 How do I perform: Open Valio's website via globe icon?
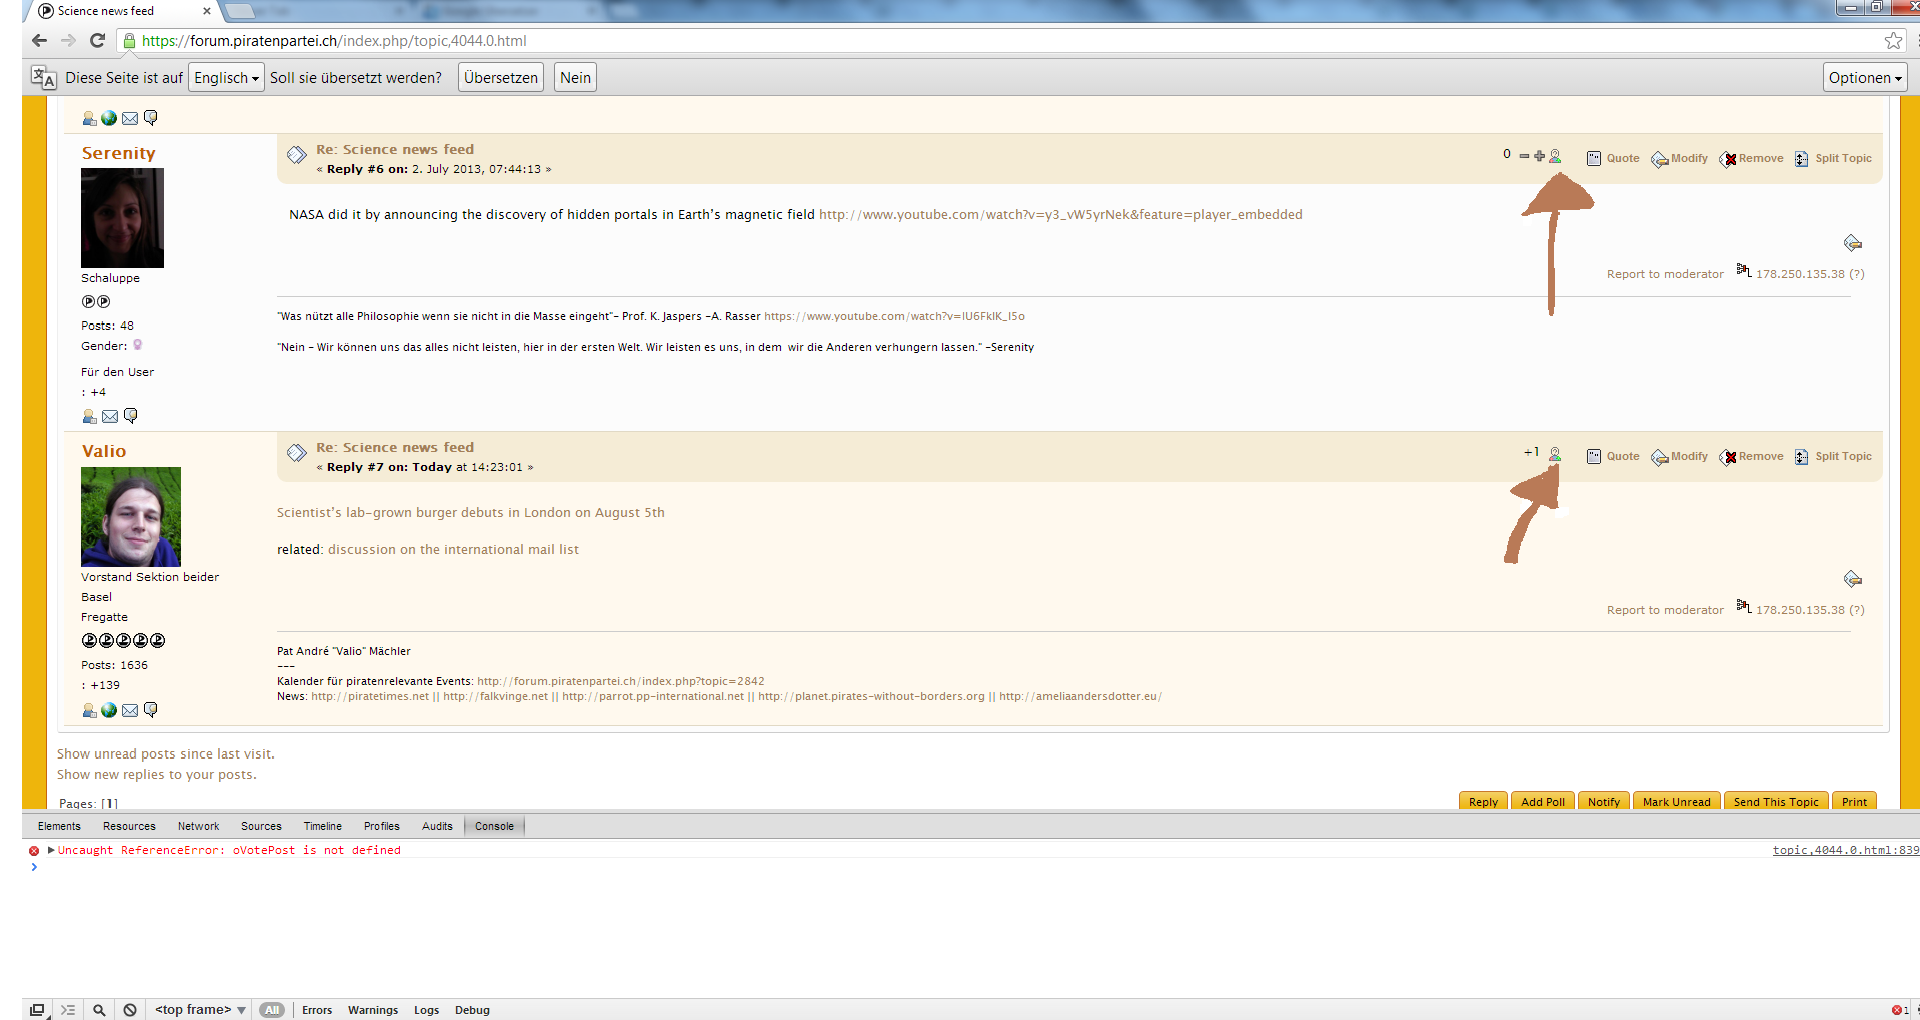pos(109,710)
